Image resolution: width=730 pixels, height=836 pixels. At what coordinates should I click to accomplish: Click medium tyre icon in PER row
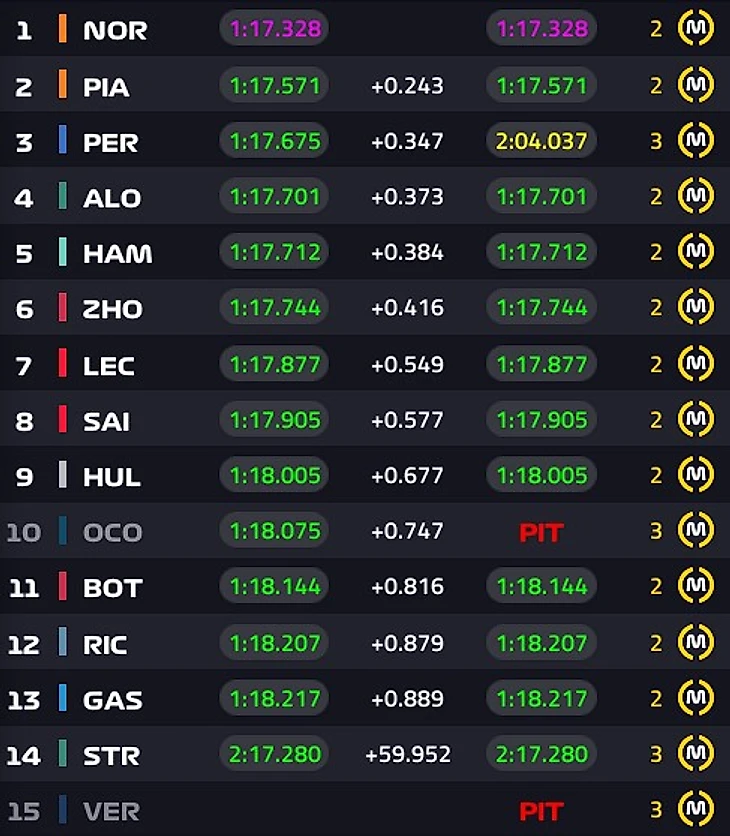(x=695, y=141)
